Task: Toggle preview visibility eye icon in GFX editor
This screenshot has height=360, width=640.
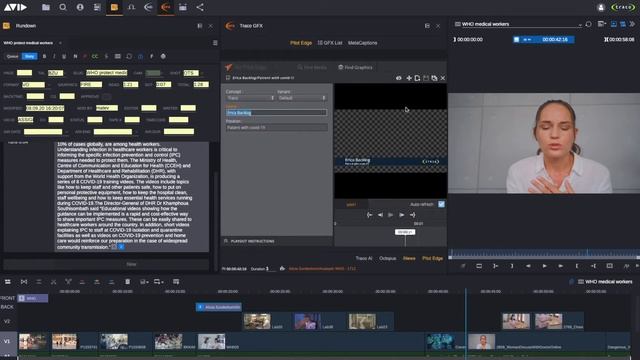Action: point(399,78)
